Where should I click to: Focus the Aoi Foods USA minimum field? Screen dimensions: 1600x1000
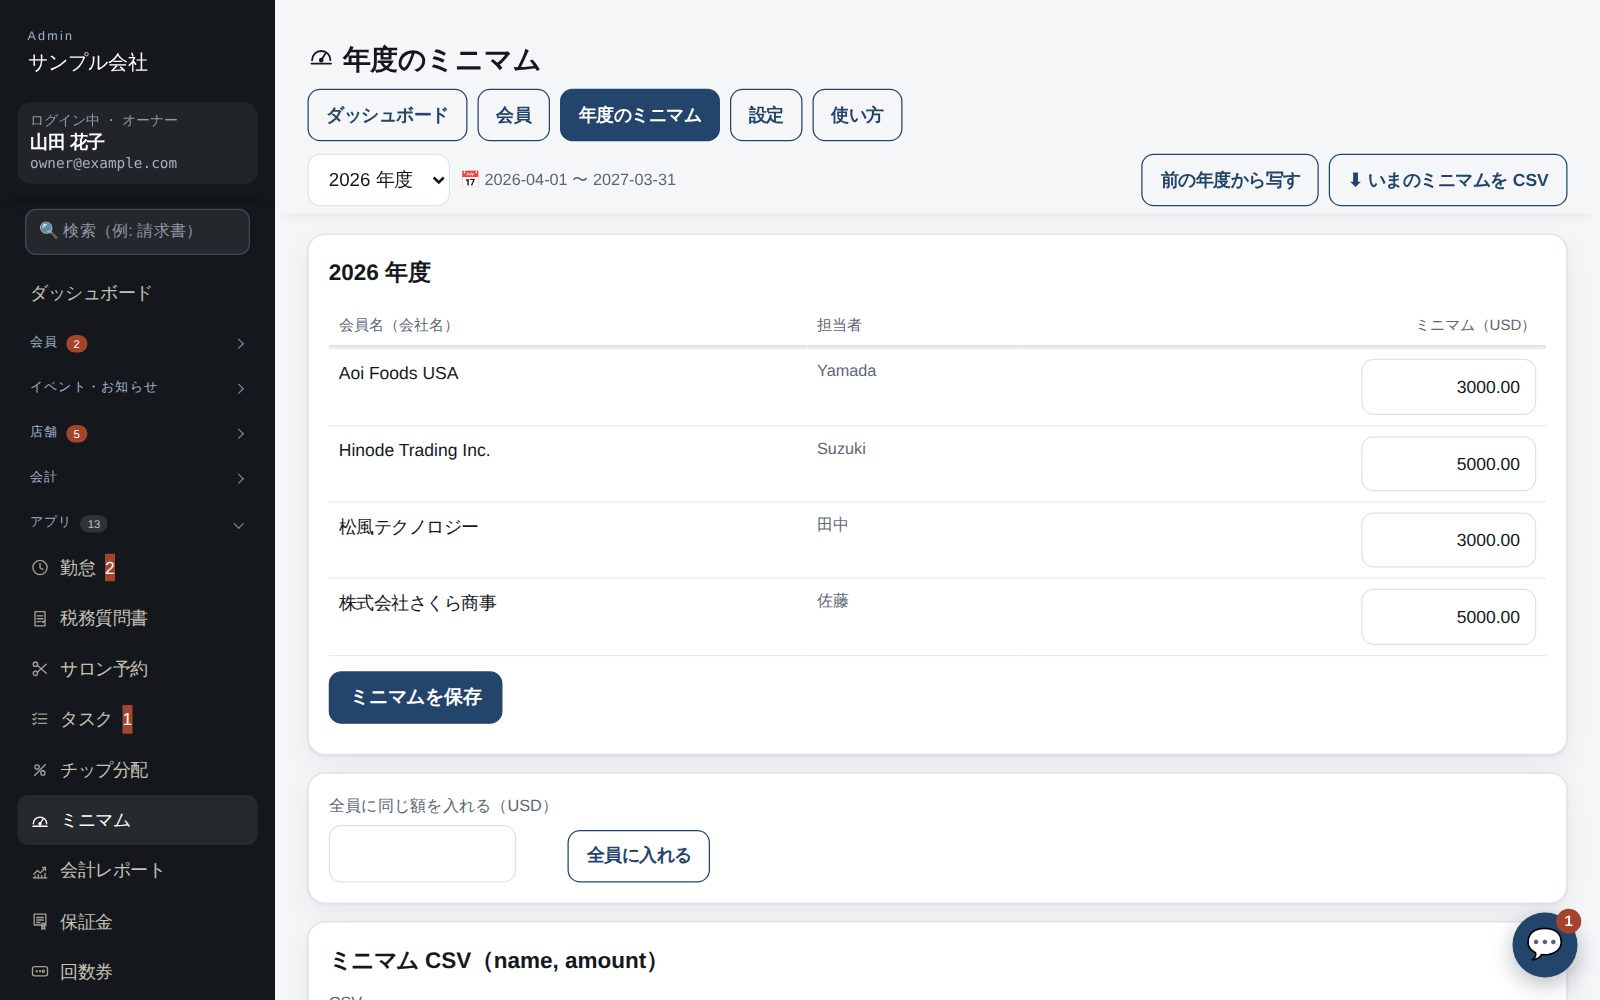pyautogui.click(x=1448, y=387)
